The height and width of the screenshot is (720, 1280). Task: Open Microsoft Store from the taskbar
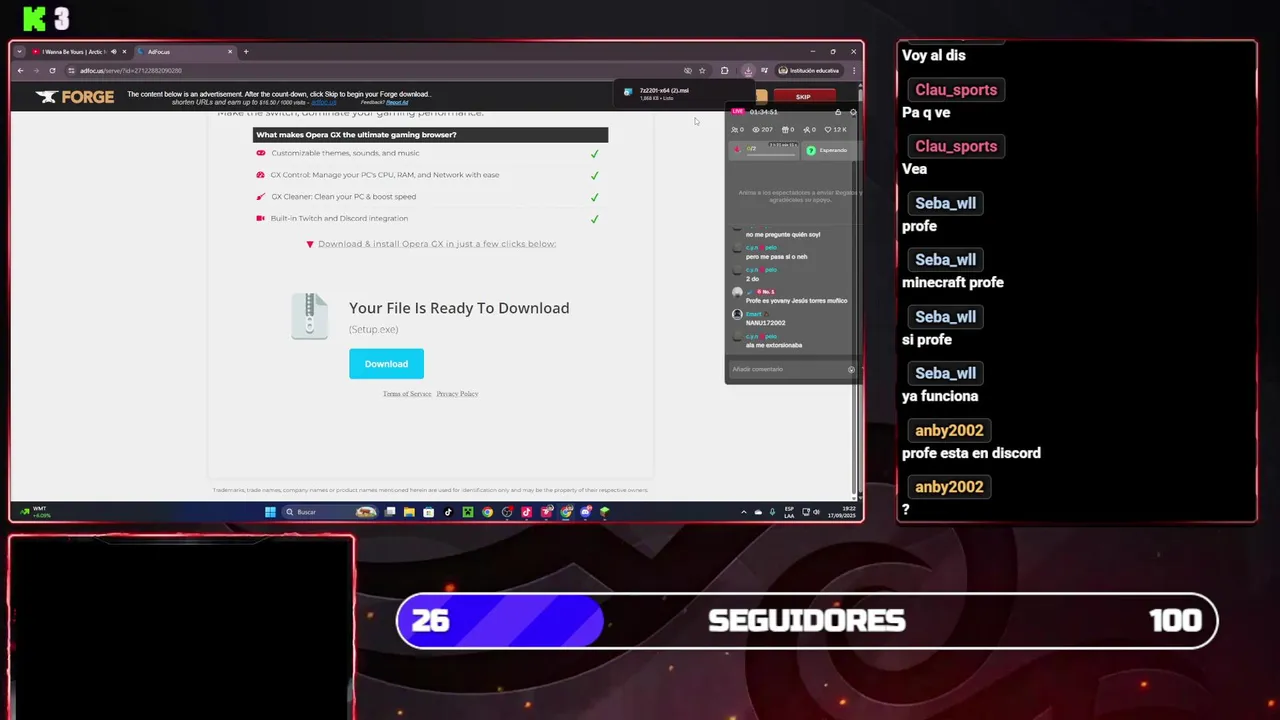pos(428,512)
